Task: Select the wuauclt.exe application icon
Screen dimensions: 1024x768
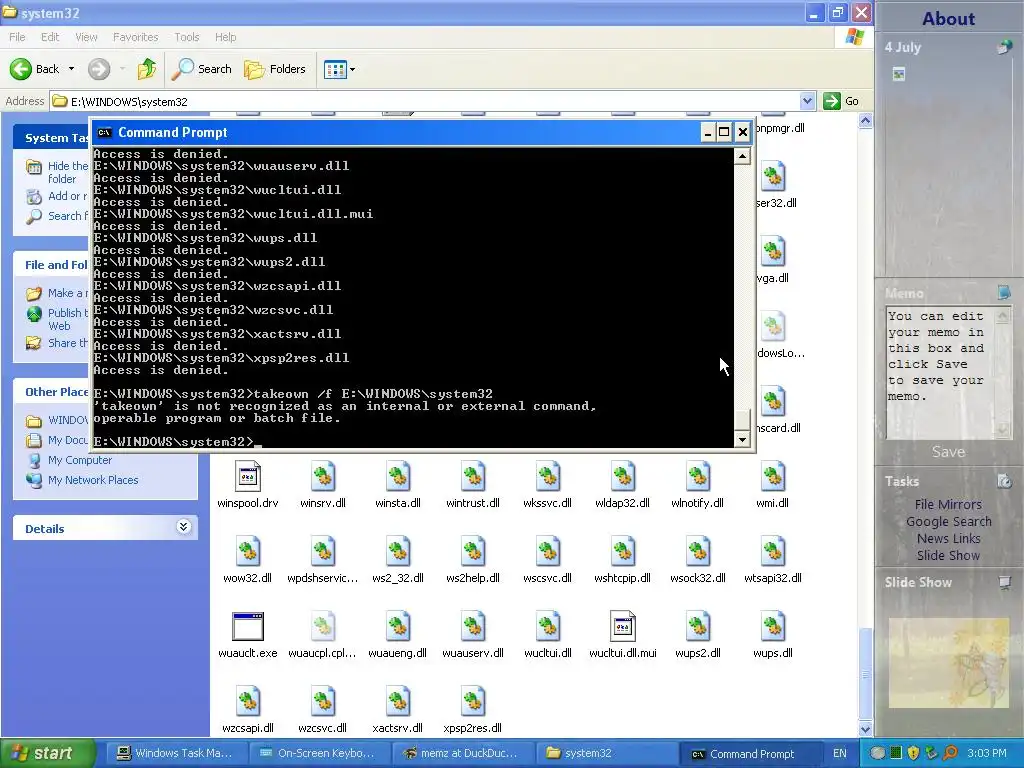Action: tap(248, 626)
